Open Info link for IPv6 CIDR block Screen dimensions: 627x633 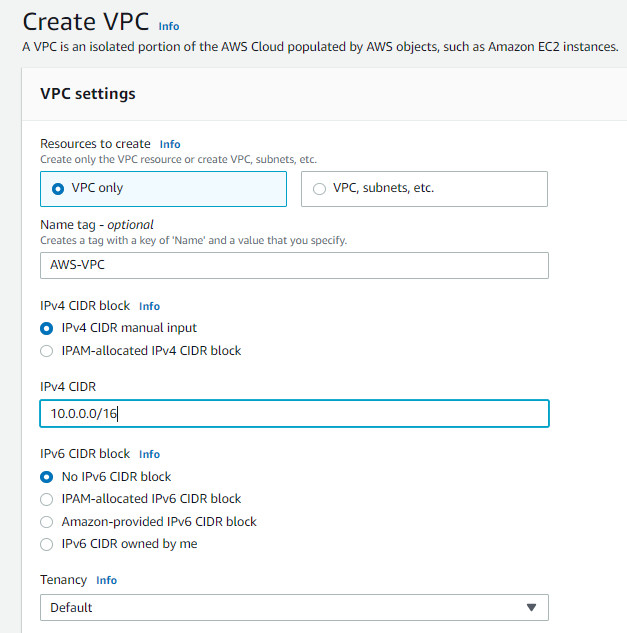click(149, 454)
